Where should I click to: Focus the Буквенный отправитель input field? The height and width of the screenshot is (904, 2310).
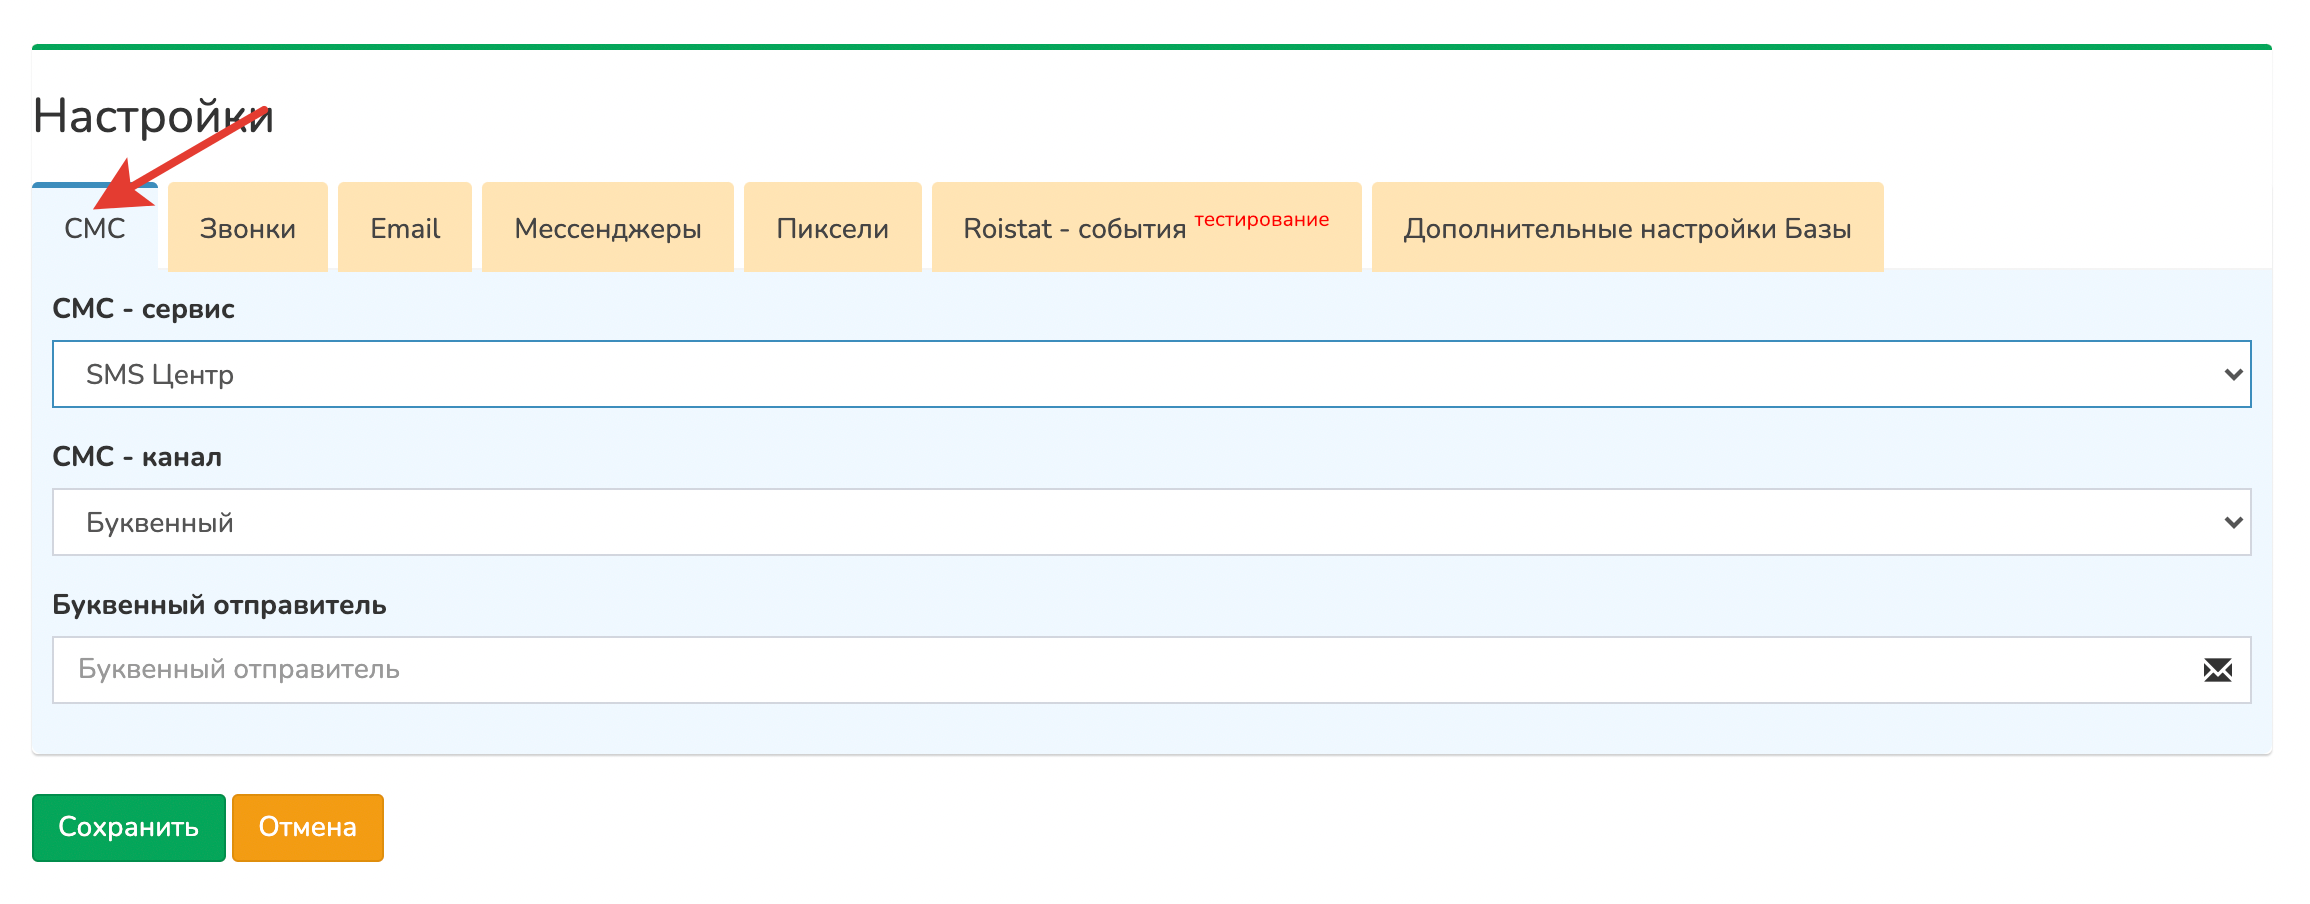[1152, 670]
